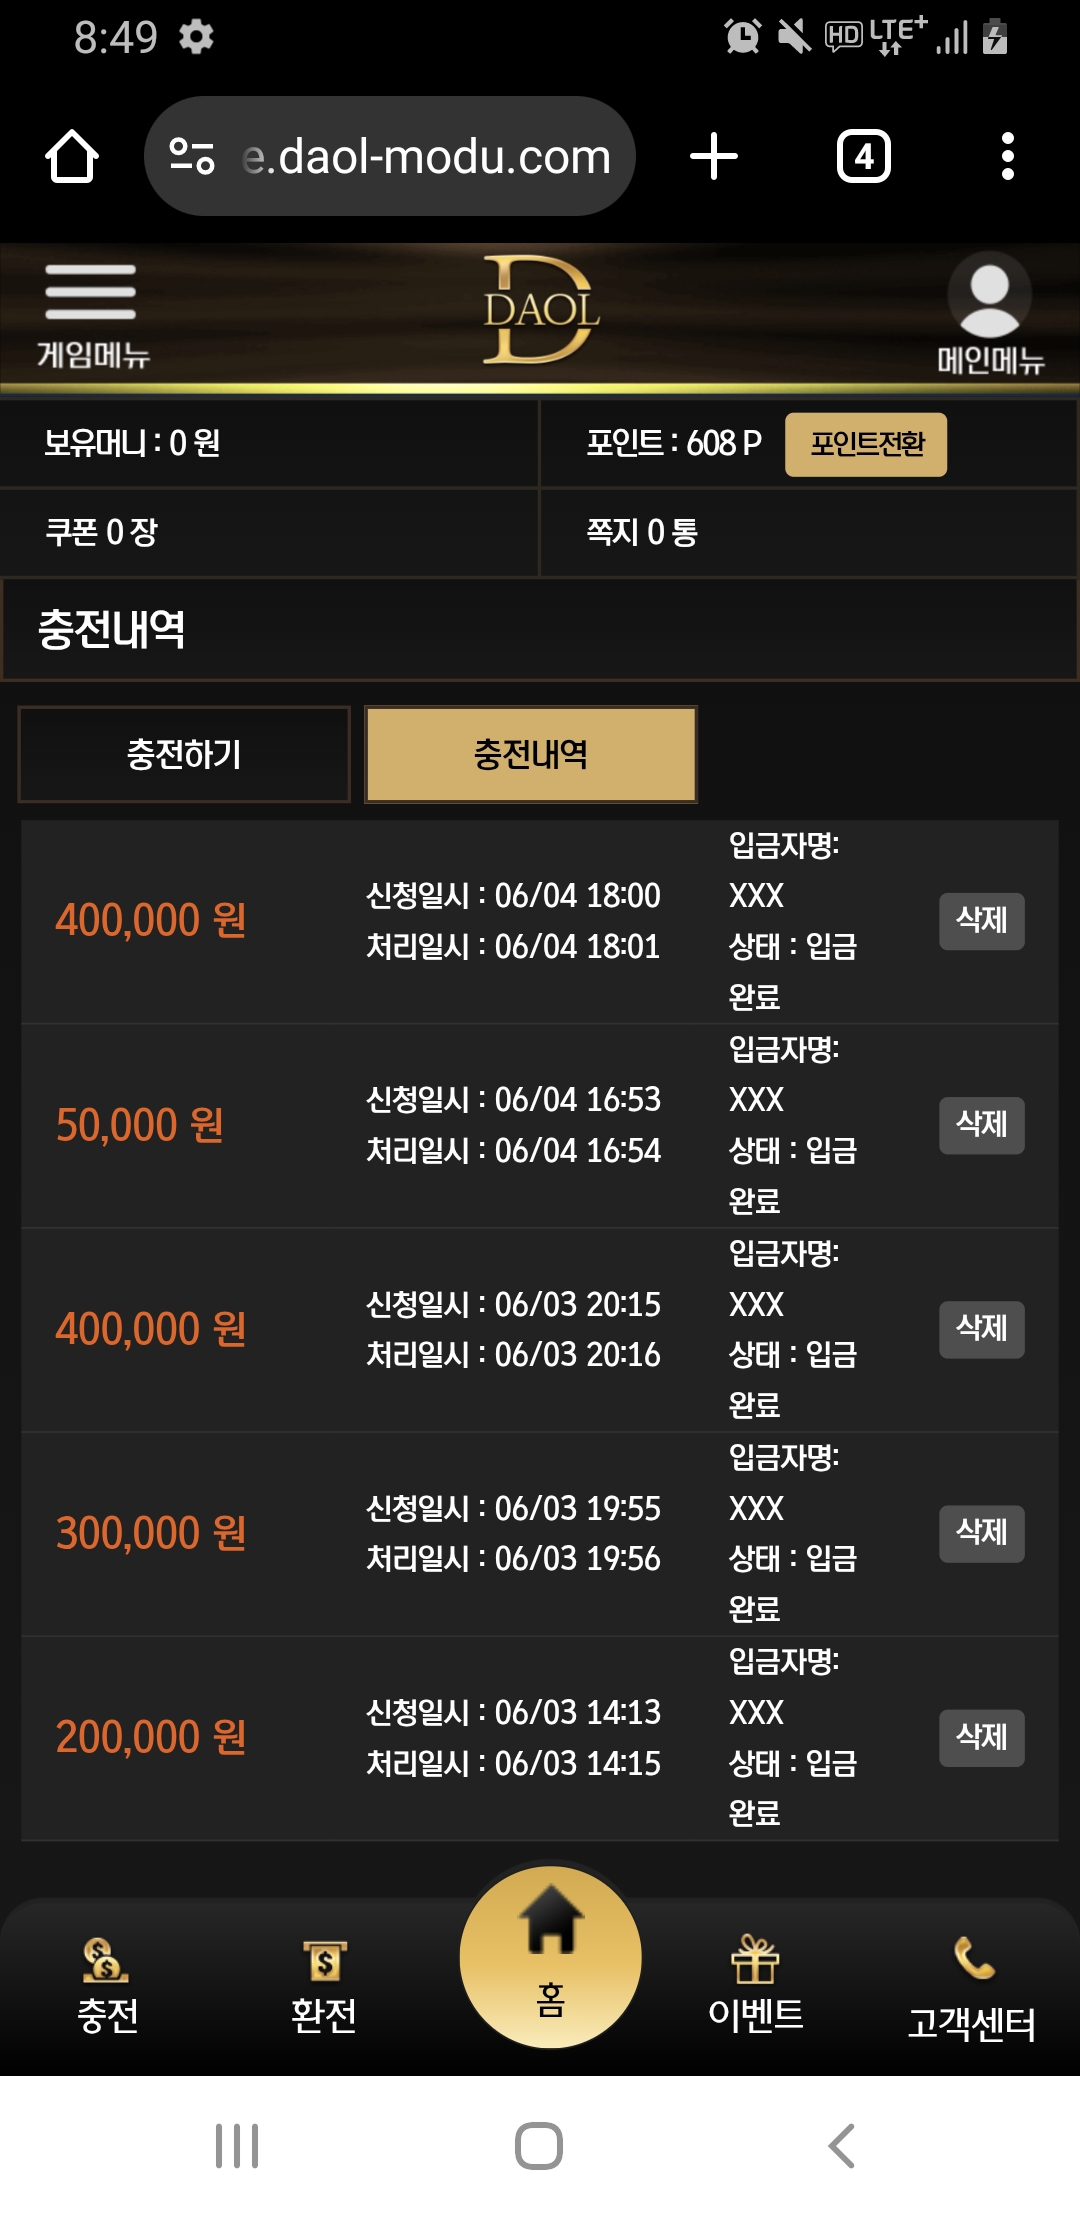
Task: Open 환전 in bottom navigation
Action: [324, 1987]
